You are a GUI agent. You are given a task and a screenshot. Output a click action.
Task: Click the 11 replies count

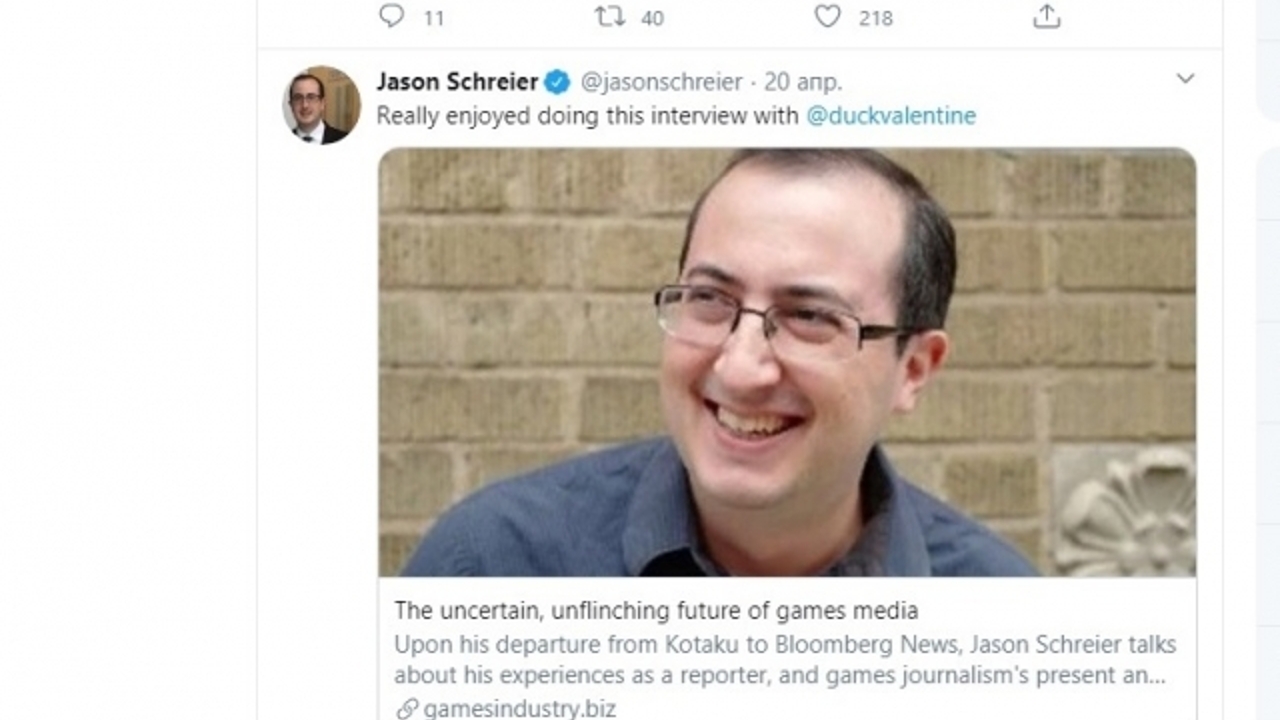433,18
